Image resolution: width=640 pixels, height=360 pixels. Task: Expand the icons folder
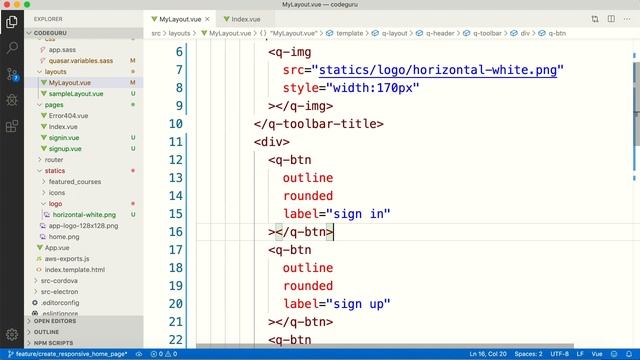click(x=84, y=193)
